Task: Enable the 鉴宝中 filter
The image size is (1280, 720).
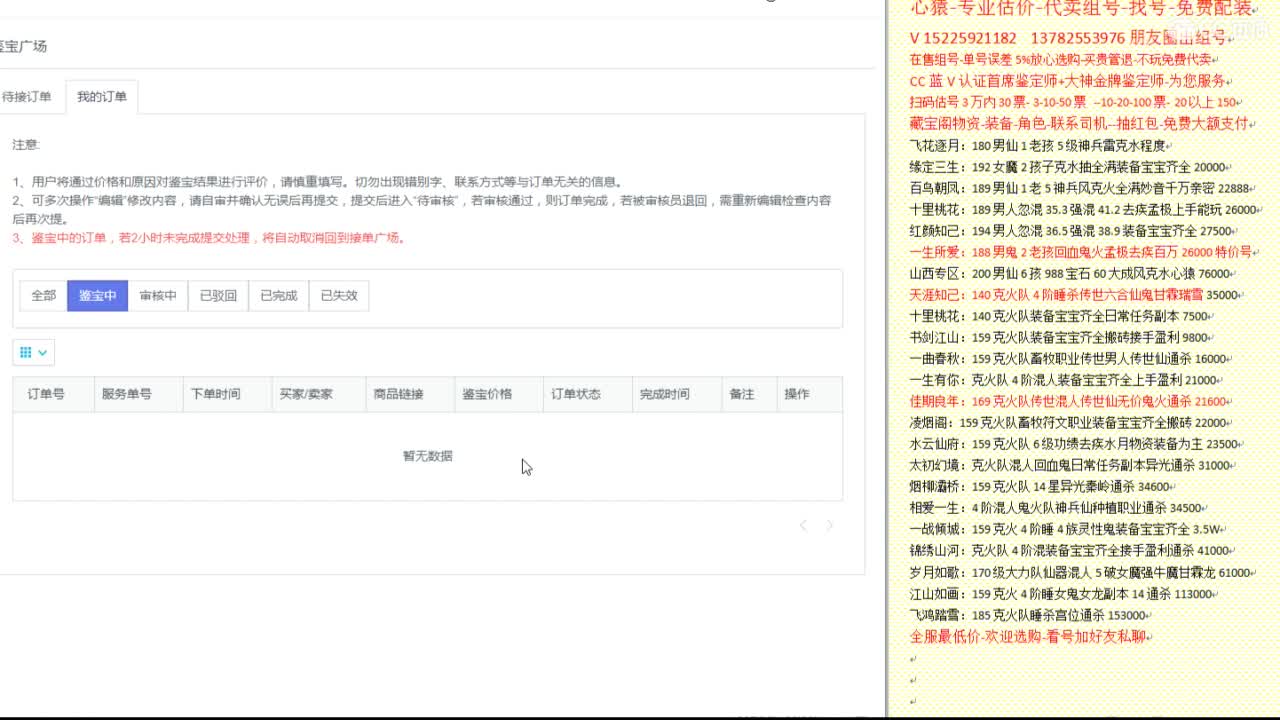Action: [96, 295]
